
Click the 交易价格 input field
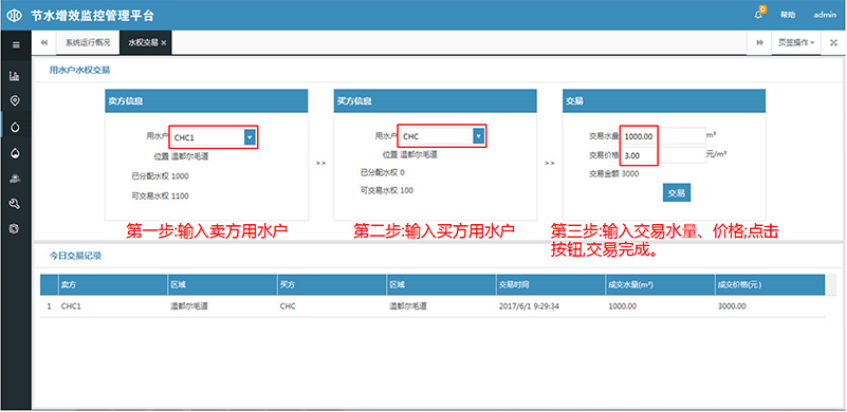(662, 156)
